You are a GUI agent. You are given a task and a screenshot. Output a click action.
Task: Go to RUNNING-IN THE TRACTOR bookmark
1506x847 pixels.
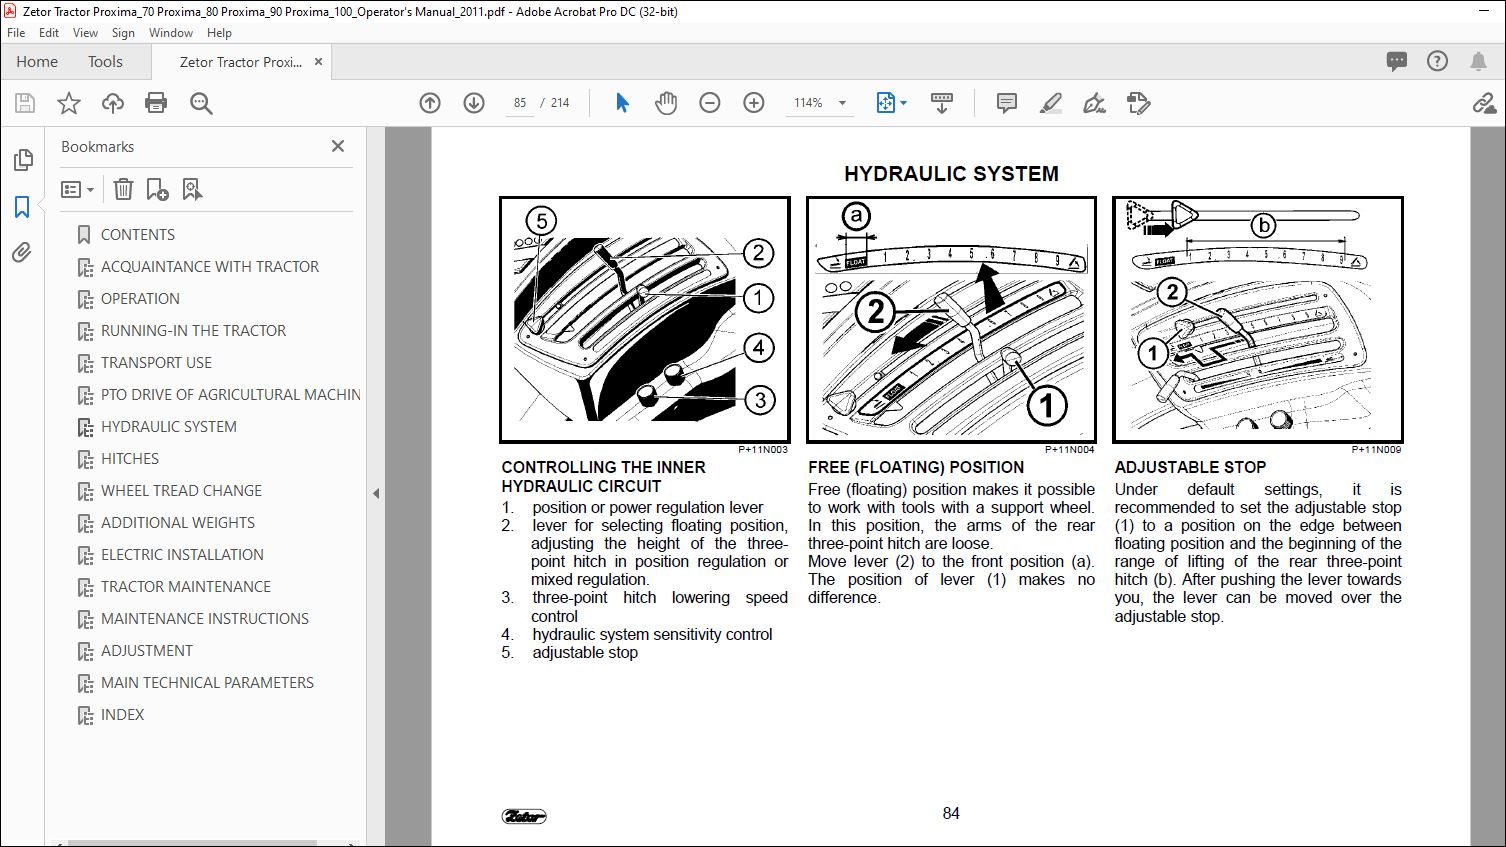(193, 330)
